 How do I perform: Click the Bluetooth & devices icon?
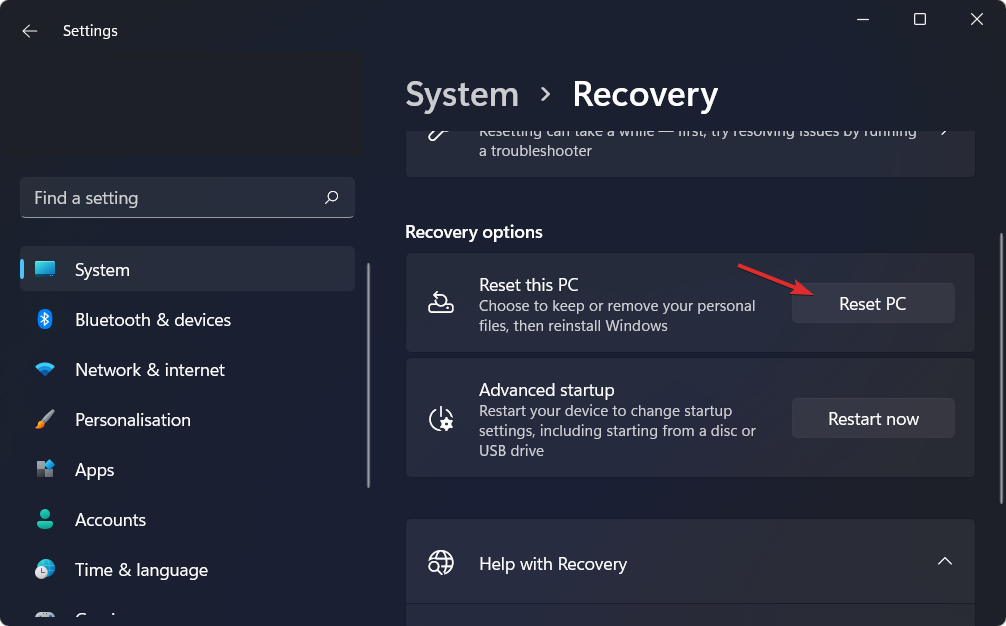pos(44,319)
